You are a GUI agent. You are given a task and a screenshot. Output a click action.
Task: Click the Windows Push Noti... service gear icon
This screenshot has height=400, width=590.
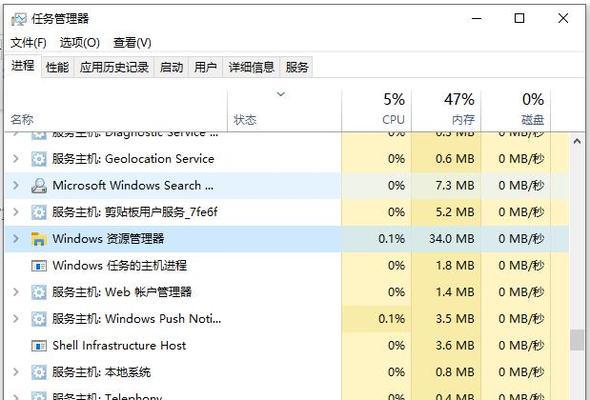[39, 319]
